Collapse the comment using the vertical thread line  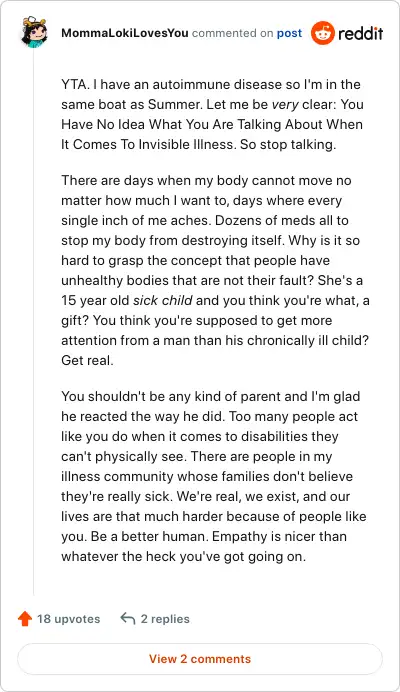tap(34, 322)
